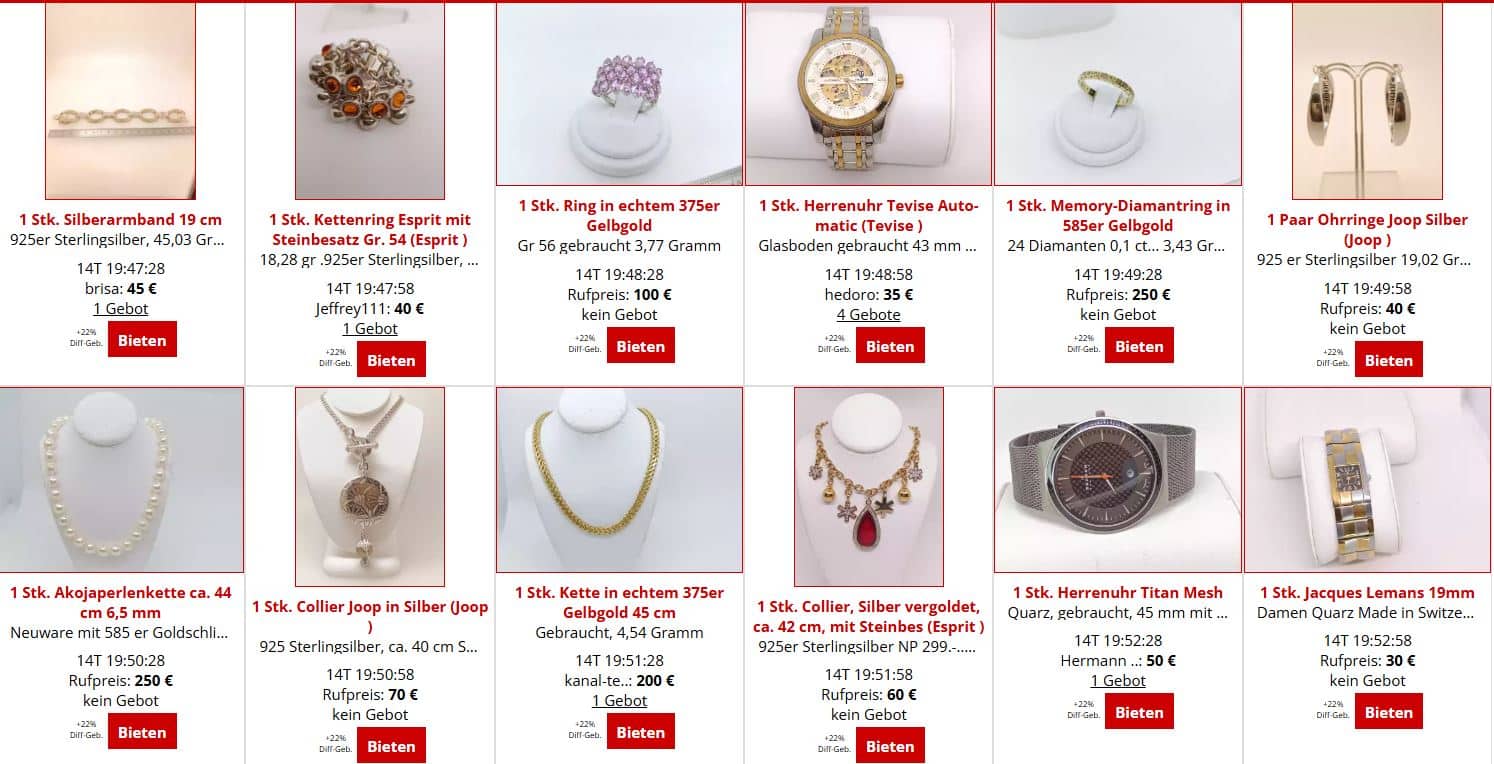Open the Akoja pearl necklace image
Image resolution: width=1494 pixels, height=764 pixels.
click(x=122, y=480)
